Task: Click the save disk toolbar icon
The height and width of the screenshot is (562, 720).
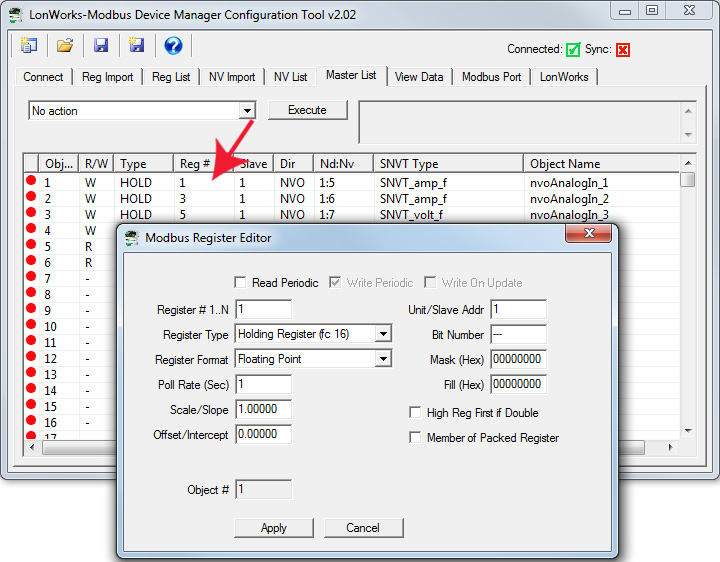Action: pyautogui.click(x=101, y=46)
